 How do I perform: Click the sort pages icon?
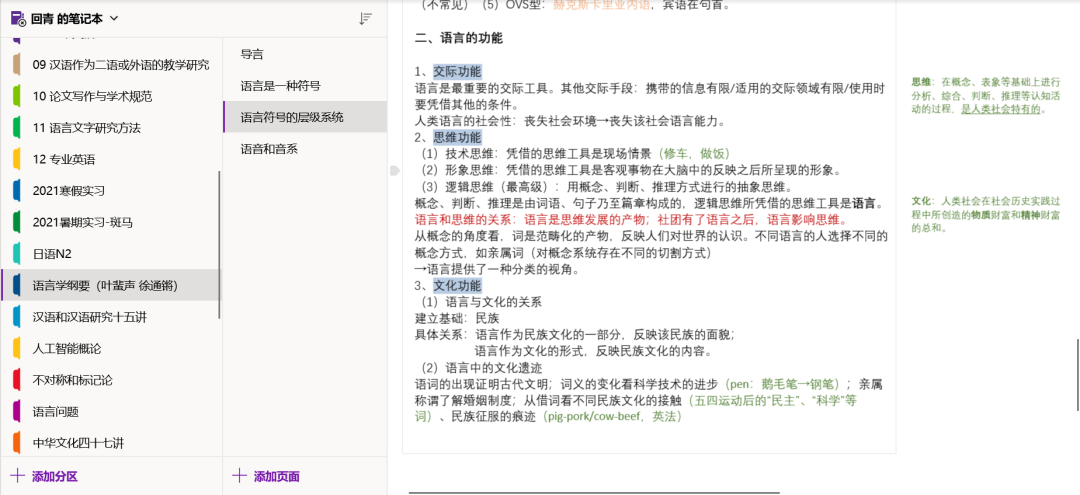[366, 19]
